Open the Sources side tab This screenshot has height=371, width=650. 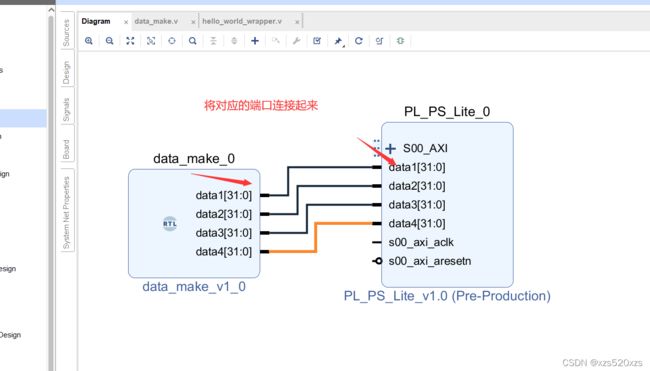coord(67,32)
